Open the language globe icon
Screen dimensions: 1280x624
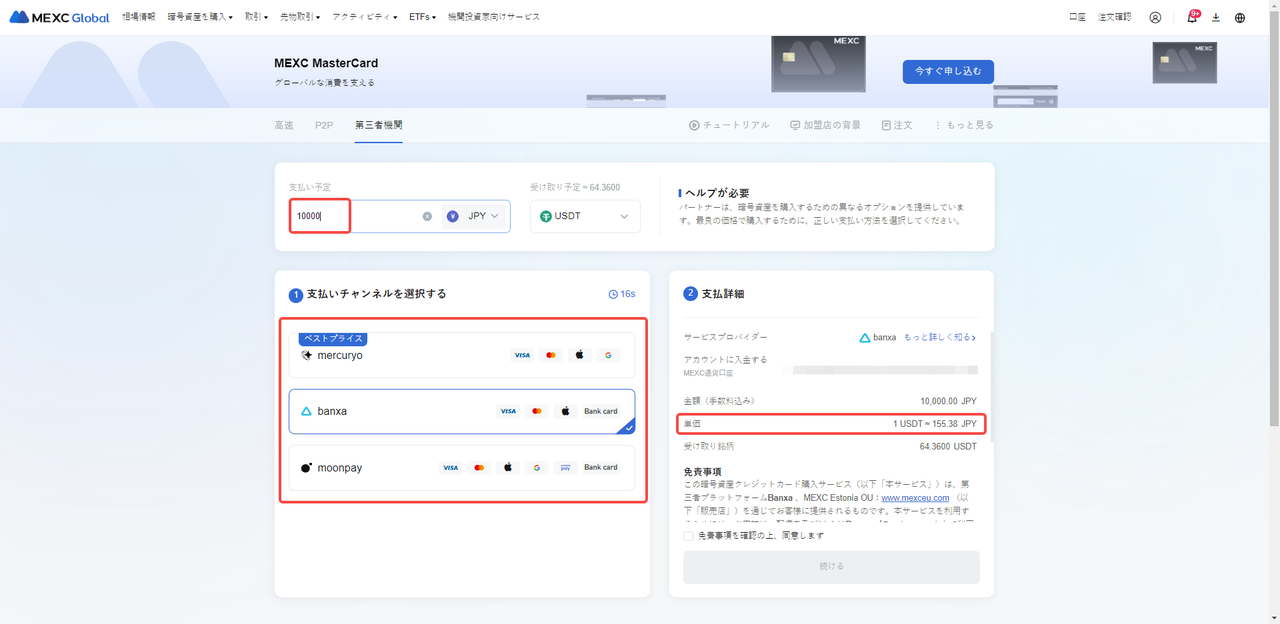point(1240,18)
